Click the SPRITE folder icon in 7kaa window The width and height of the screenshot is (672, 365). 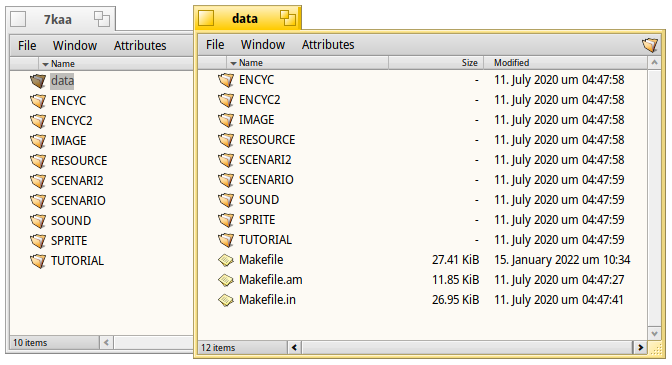tap(38, 241)
